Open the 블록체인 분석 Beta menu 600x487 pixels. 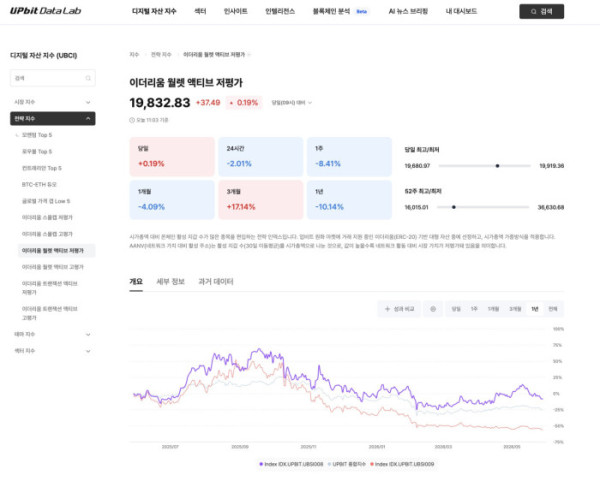tap(340, 11)
